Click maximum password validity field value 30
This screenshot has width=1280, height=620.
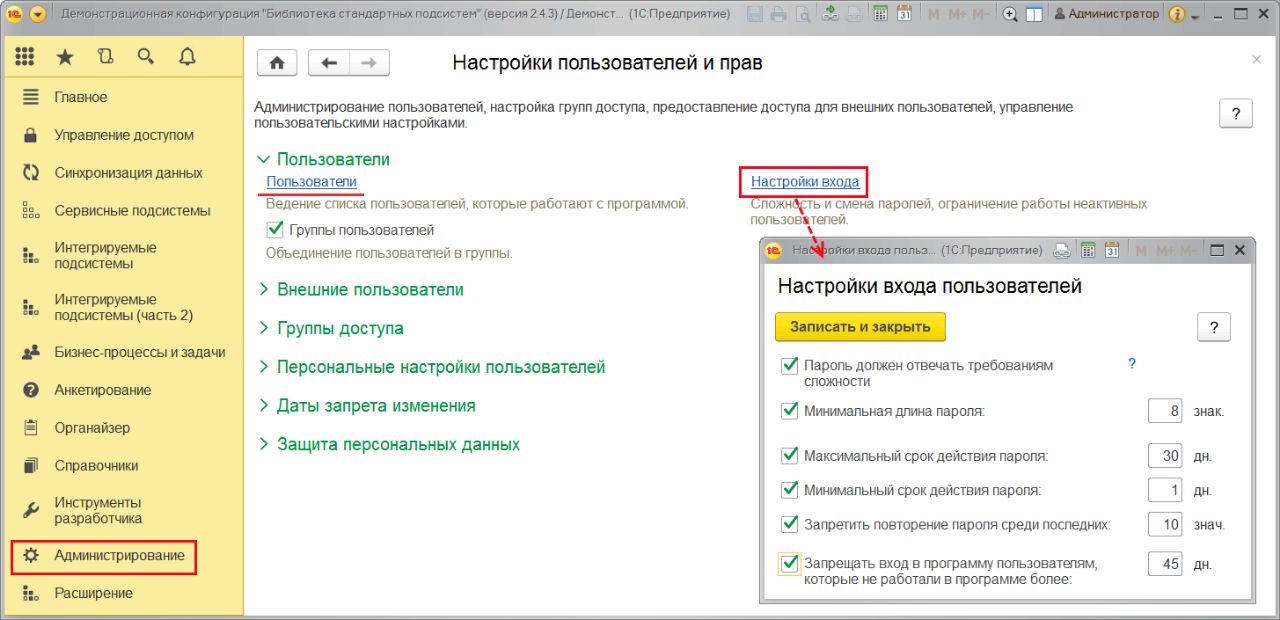click(x=1166, y=456)
